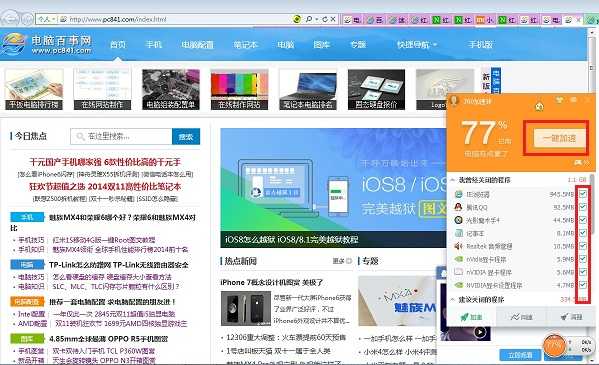Click the NVIDIA显卡设置程序 green icon

458,285
